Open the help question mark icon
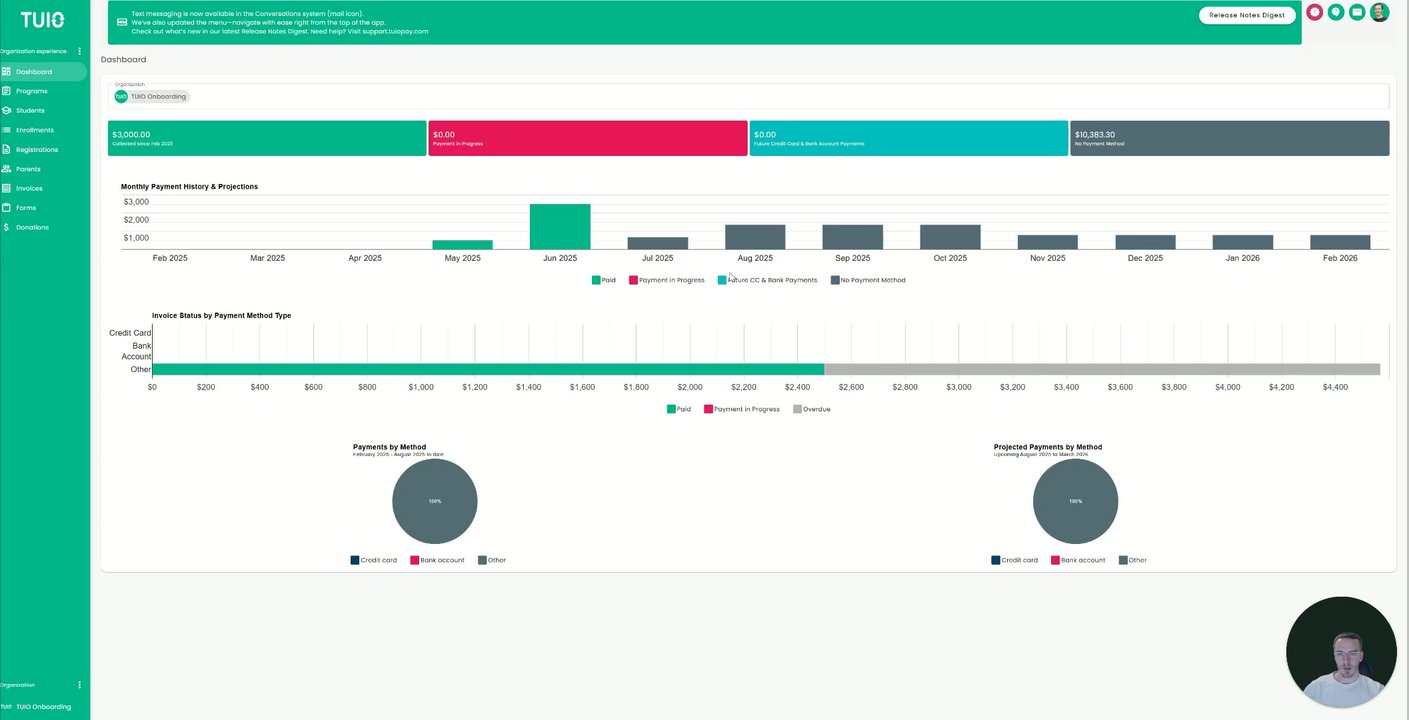1409x720 pixels. coord(1336,12)
